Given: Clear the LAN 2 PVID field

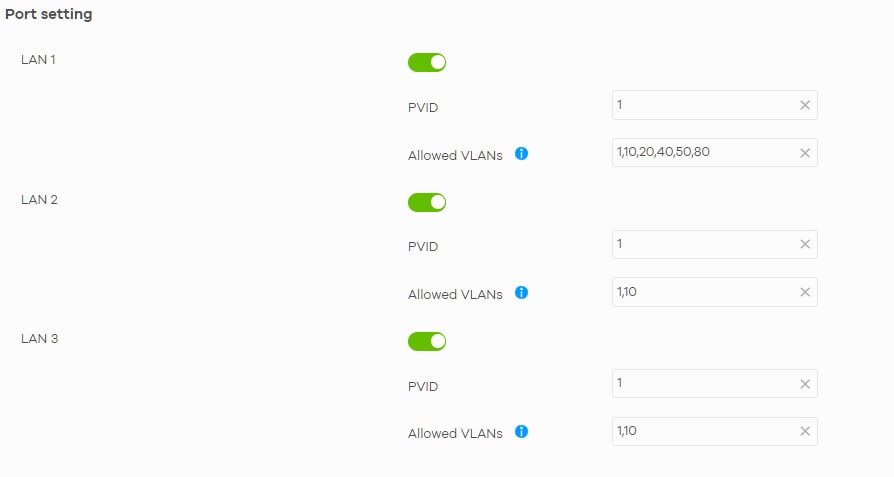Looking at the screenshot, I should click(x=805, y=245).
